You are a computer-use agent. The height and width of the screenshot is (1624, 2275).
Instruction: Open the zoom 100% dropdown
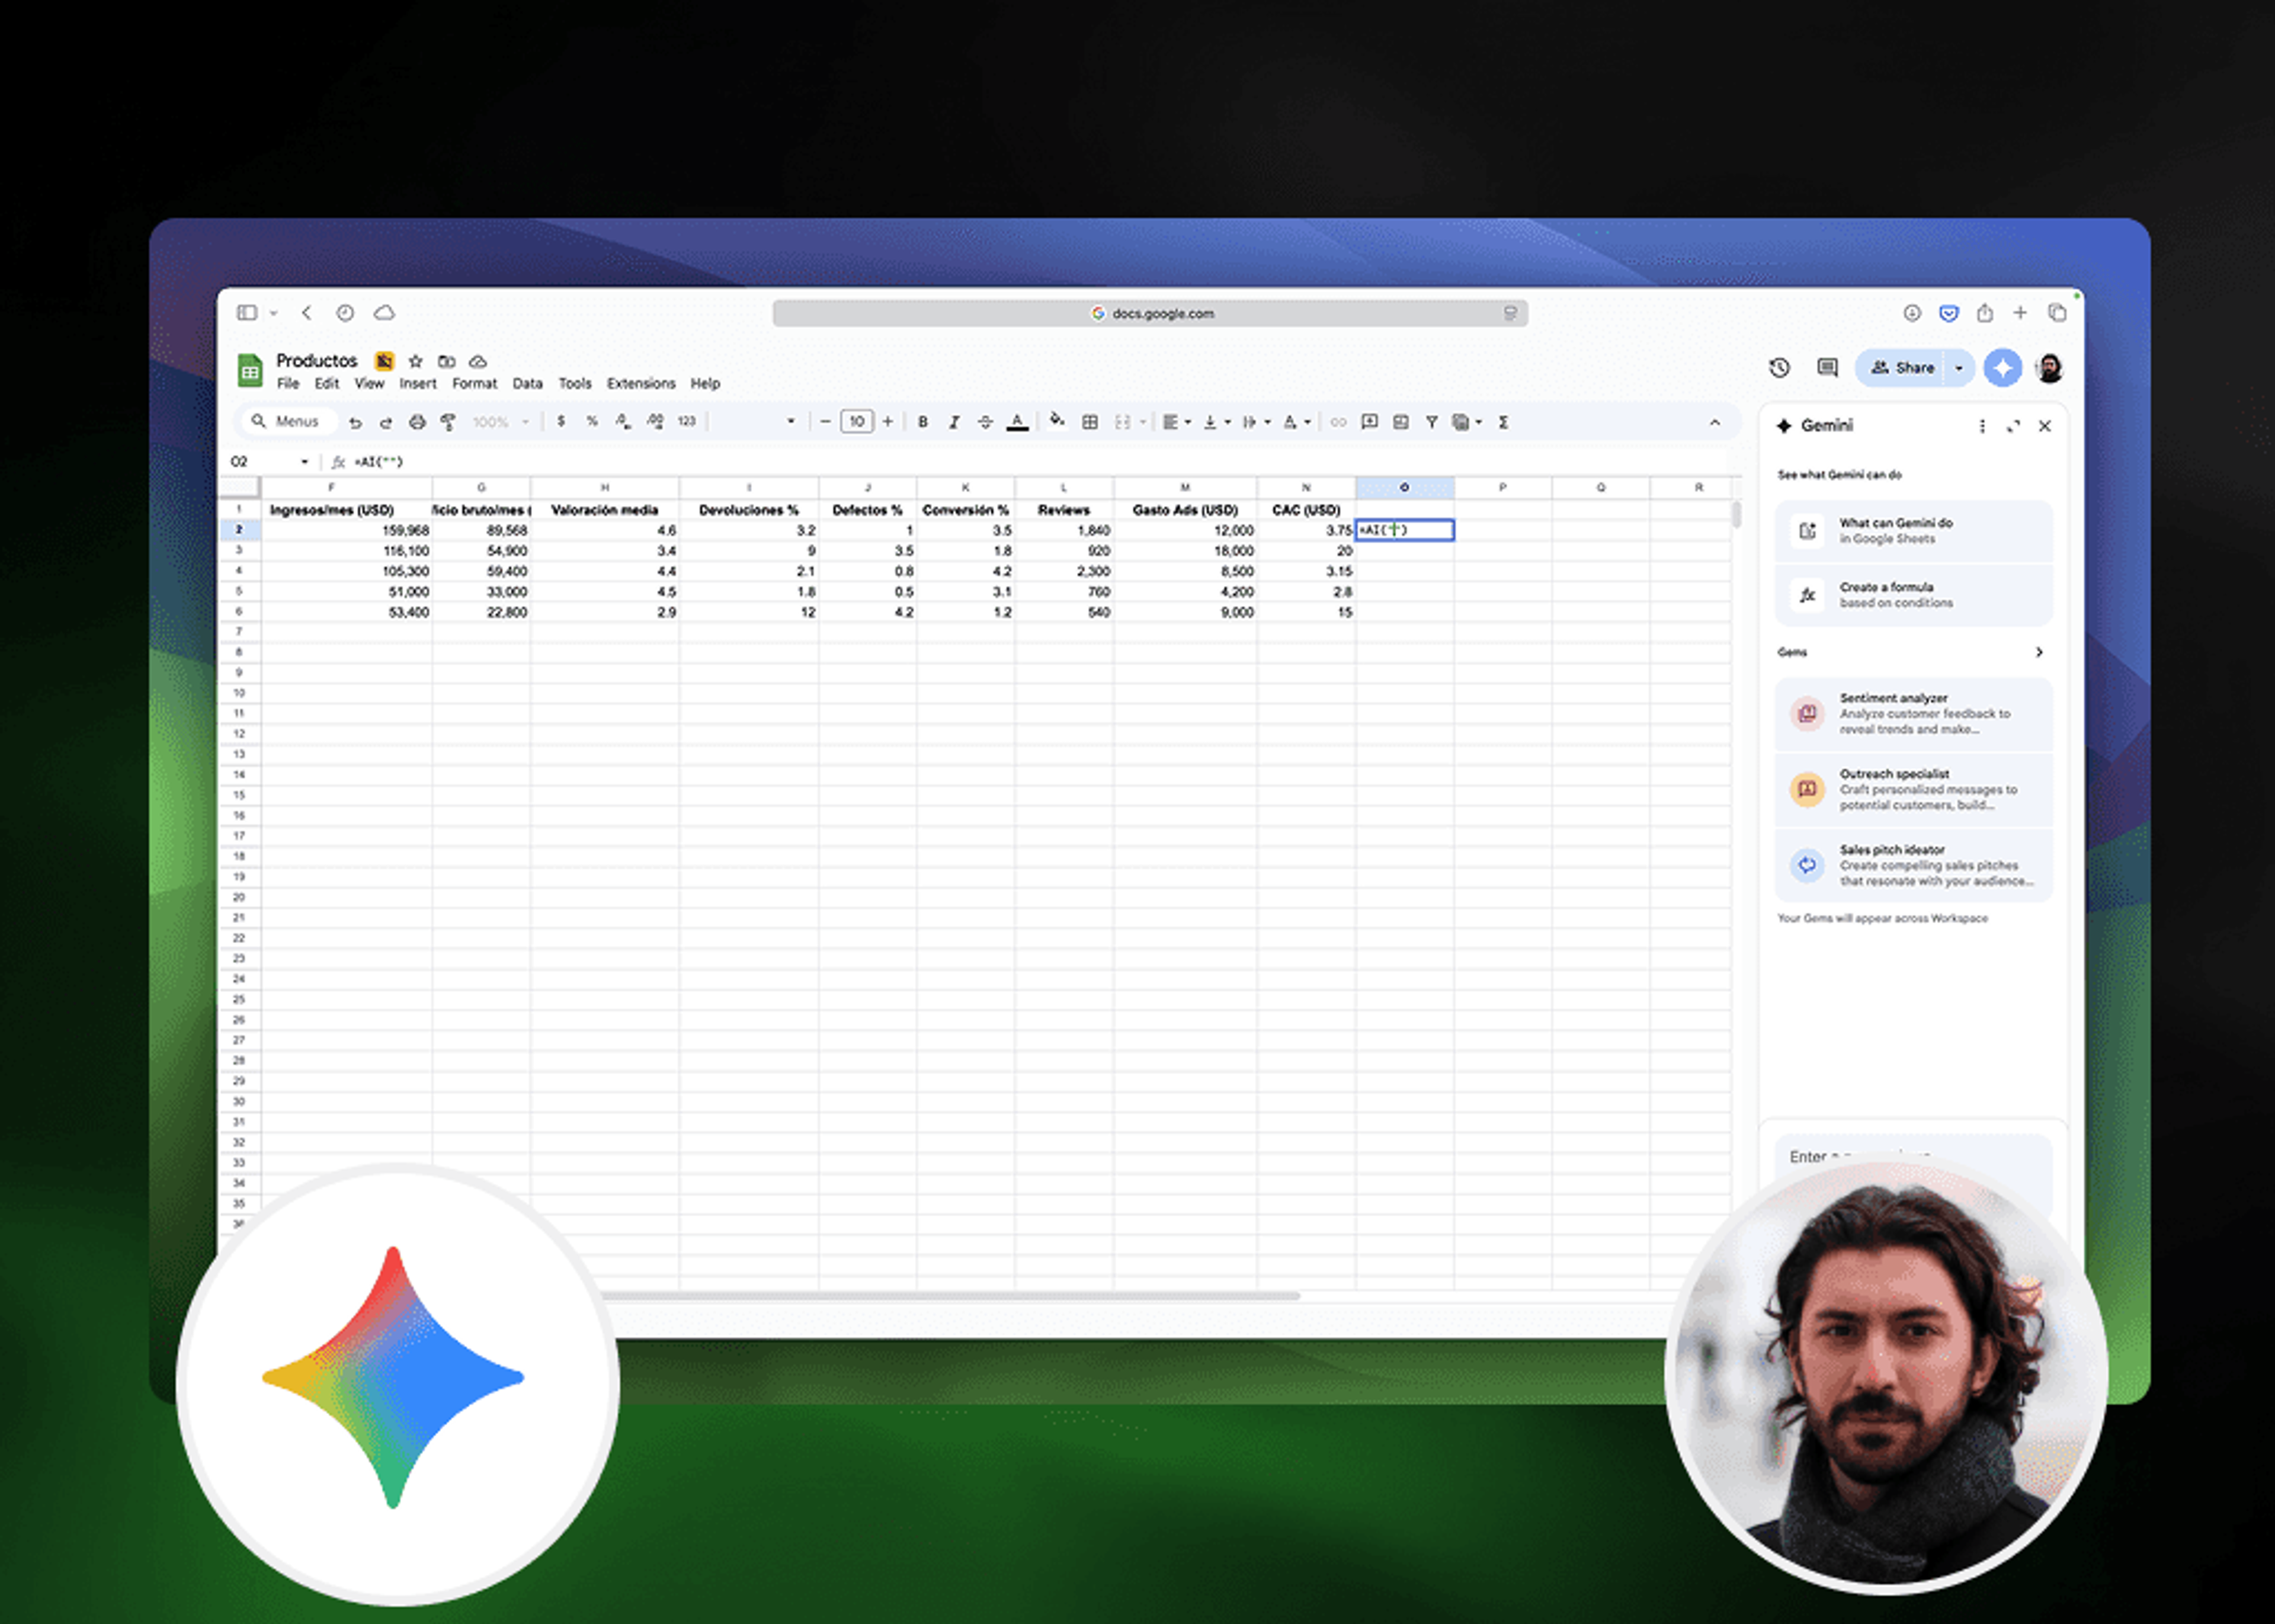click(501, 422)
